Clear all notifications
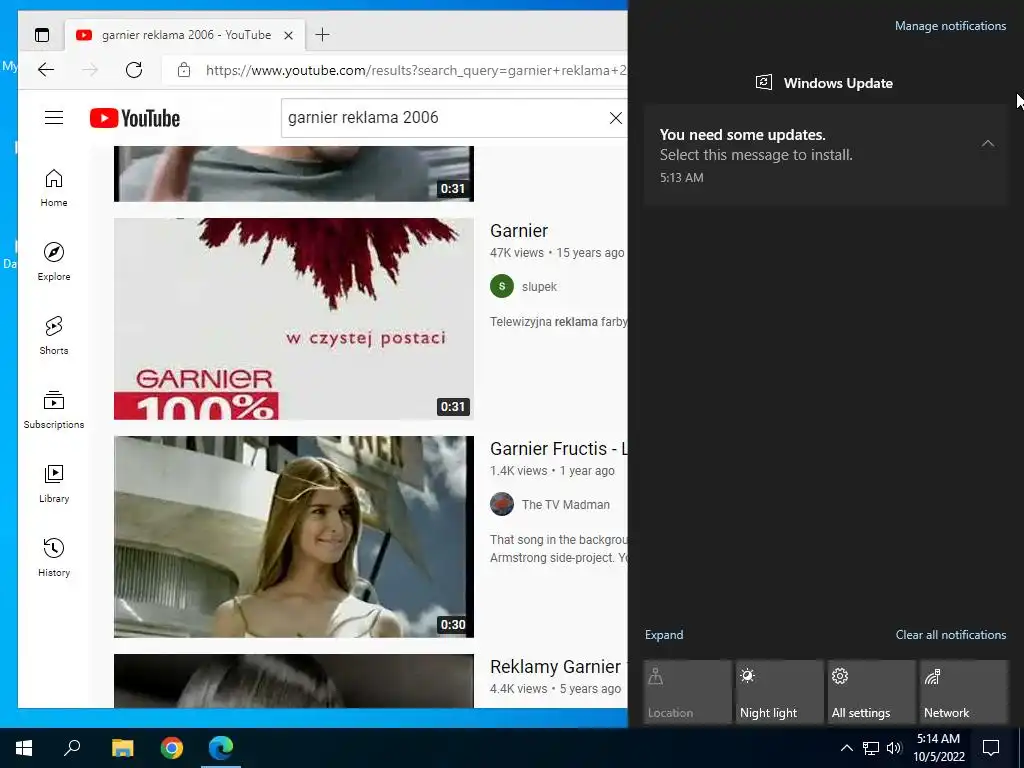The height and width of the screenshot is (768, 1024). tap(951, 635)
